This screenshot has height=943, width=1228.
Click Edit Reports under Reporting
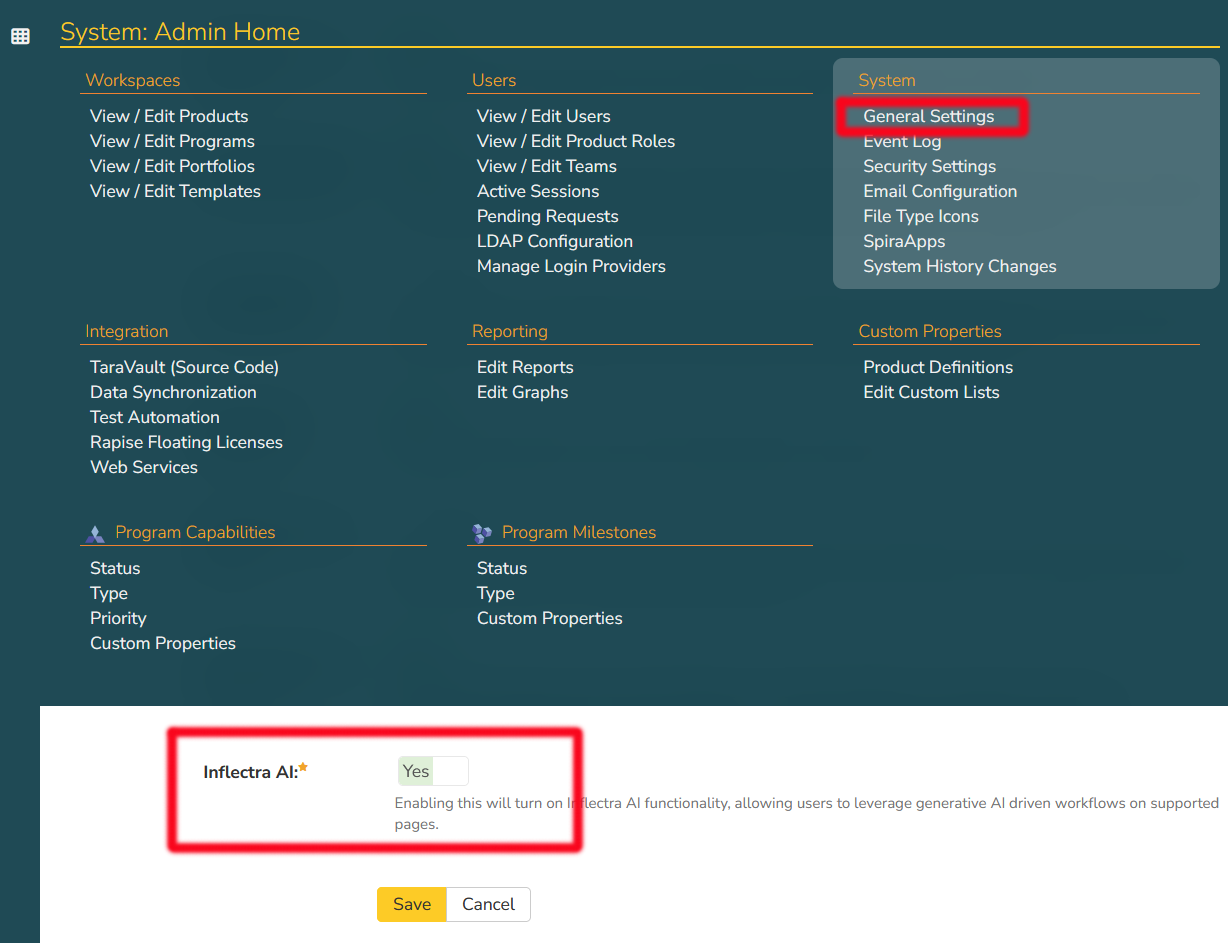pos(525,367)
